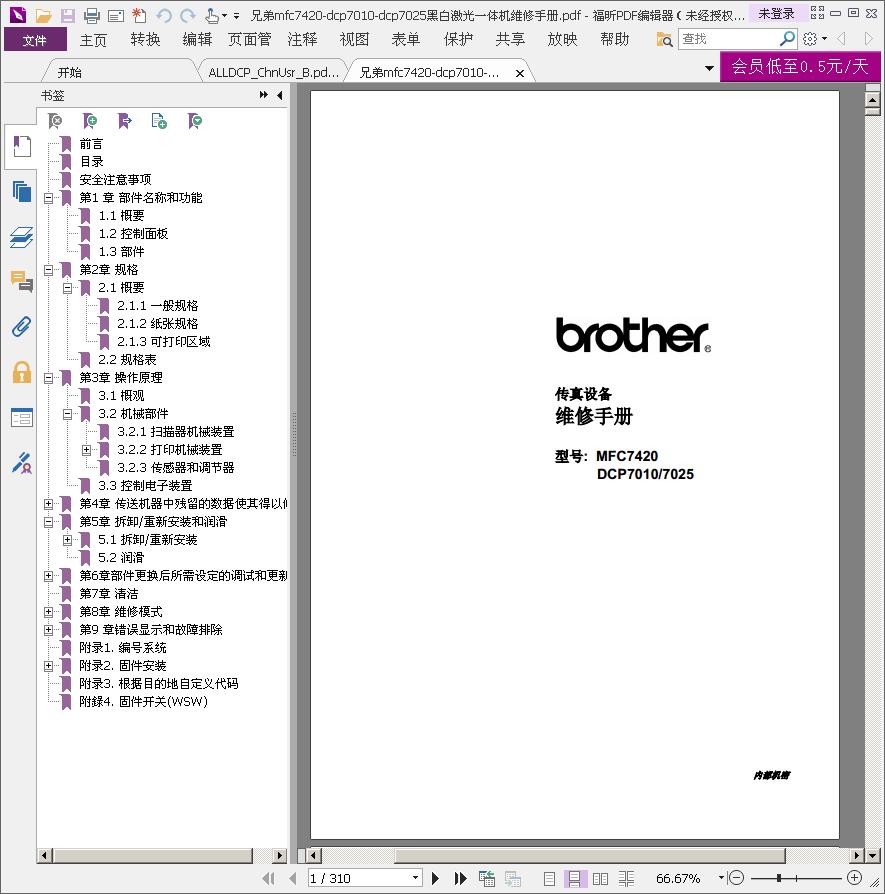Click the bookmark with arrow icon
The height and width of the screenshot is (894, 885).
125,121
